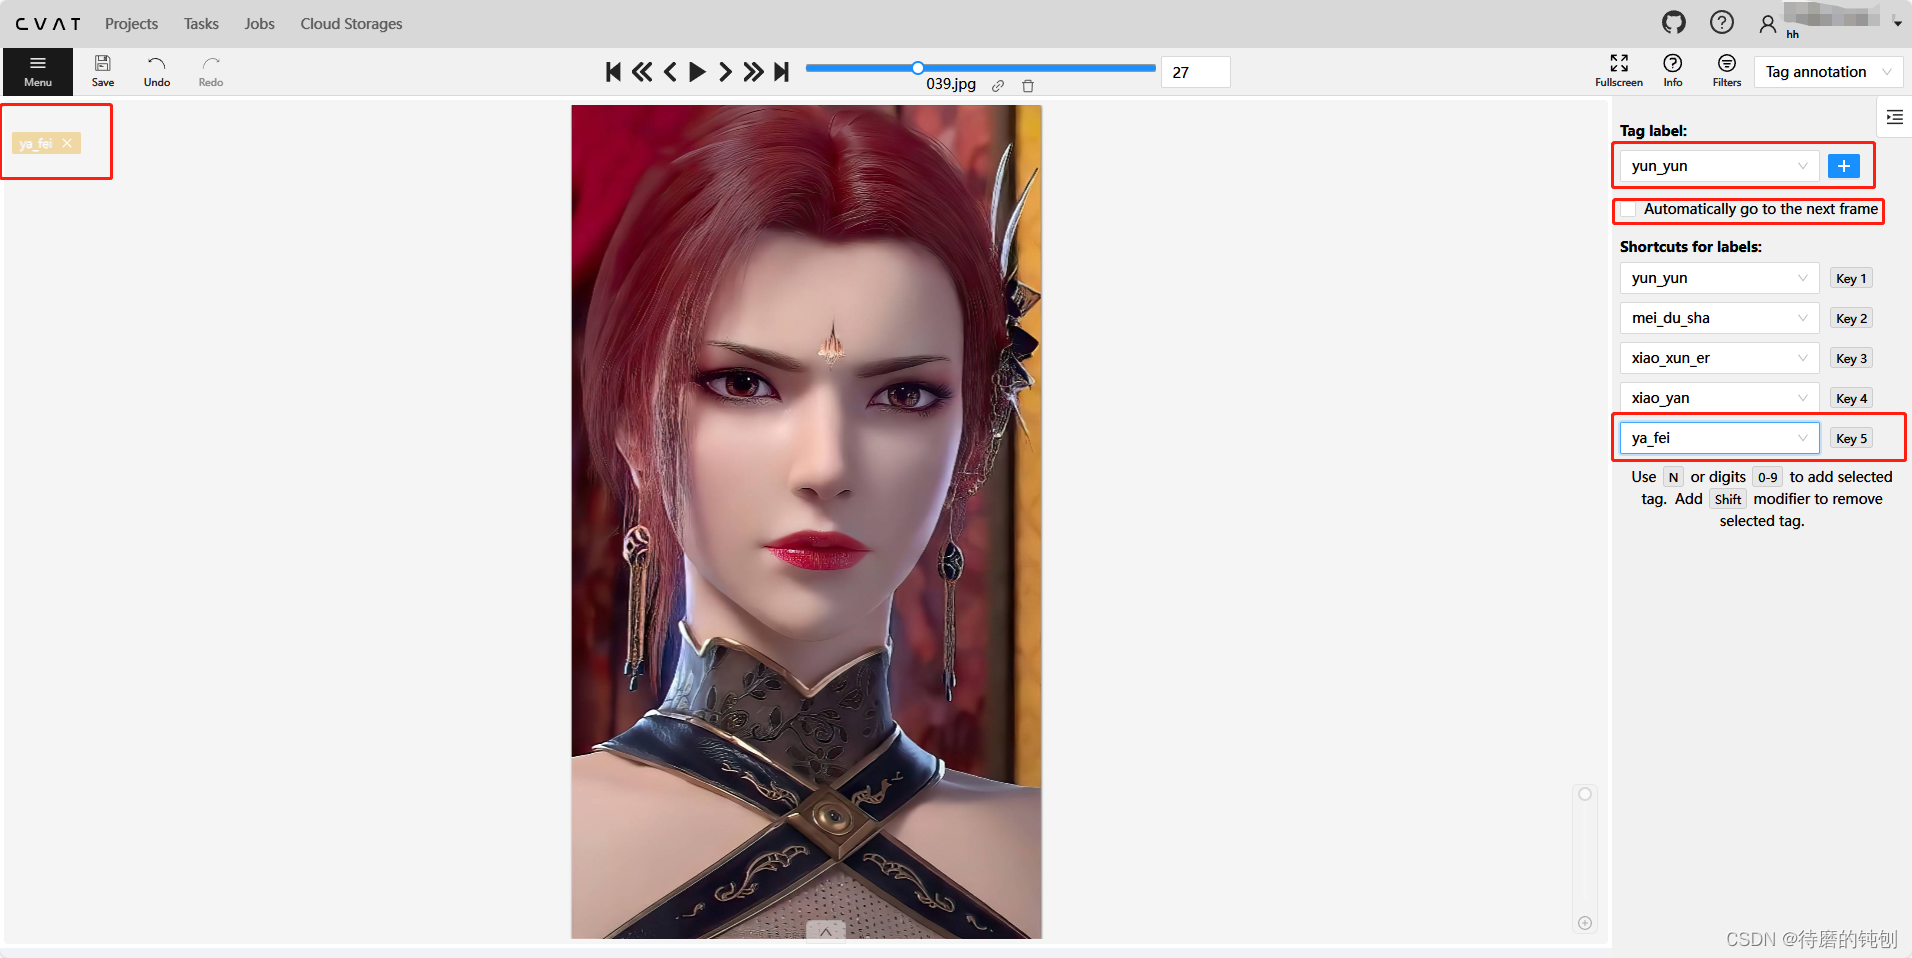The width and height of the screenshot is (1912, 958).
Task: Add tag with the blue plus button
Action: 1844,166
